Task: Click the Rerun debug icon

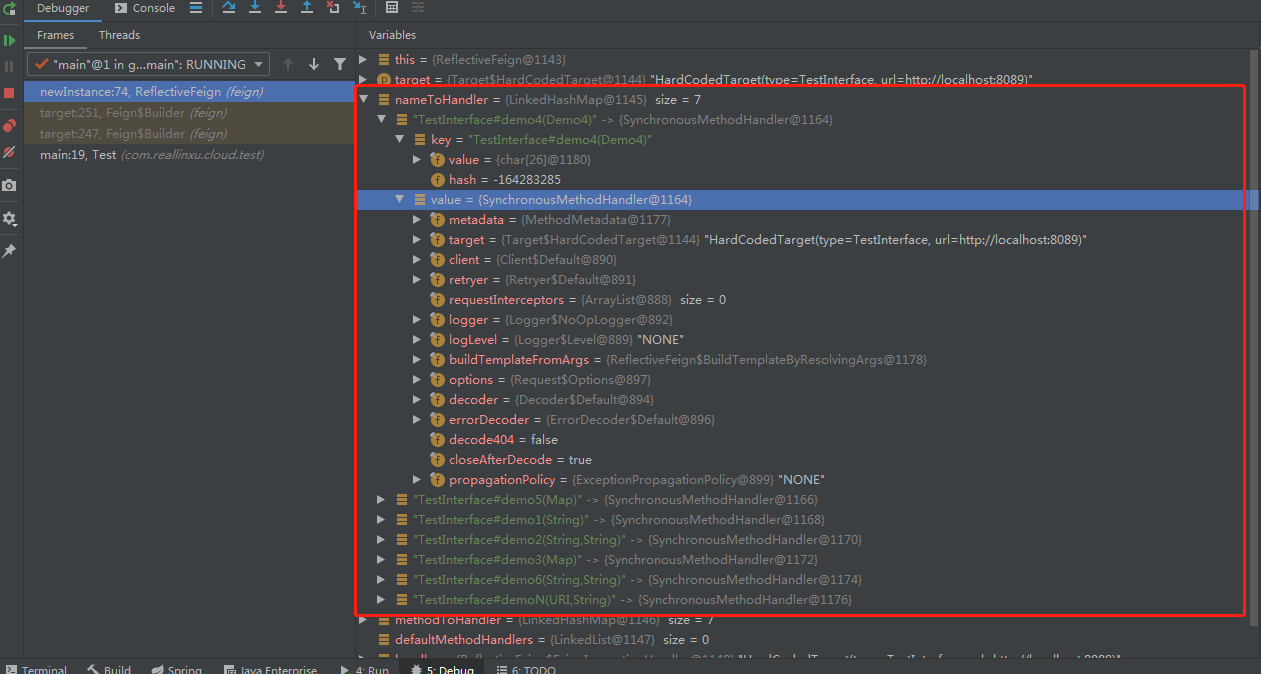Action: [8, 8]
